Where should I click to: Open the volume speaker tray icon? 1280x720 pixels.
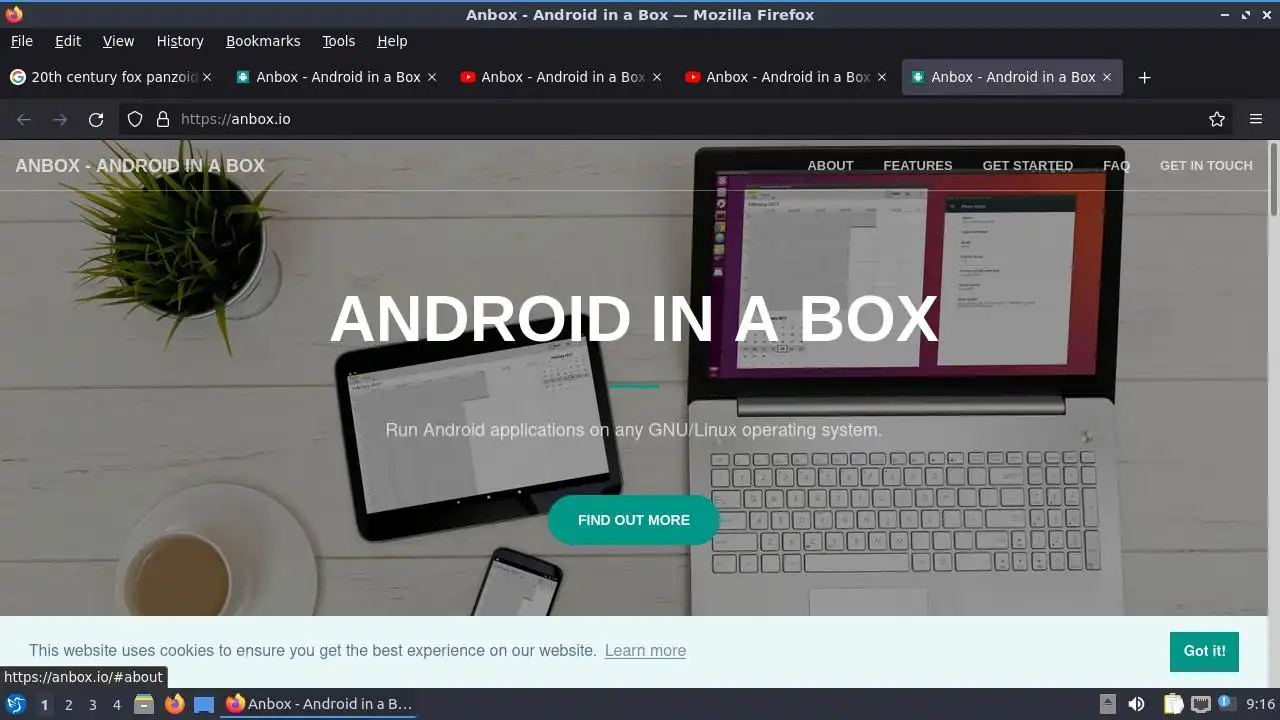coord(1137,704)
